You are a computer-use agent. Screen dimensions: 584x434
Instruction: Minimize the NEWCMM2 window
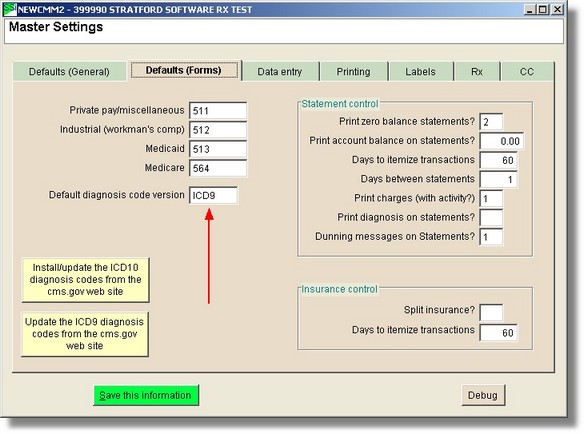click(x=529, y=9)
